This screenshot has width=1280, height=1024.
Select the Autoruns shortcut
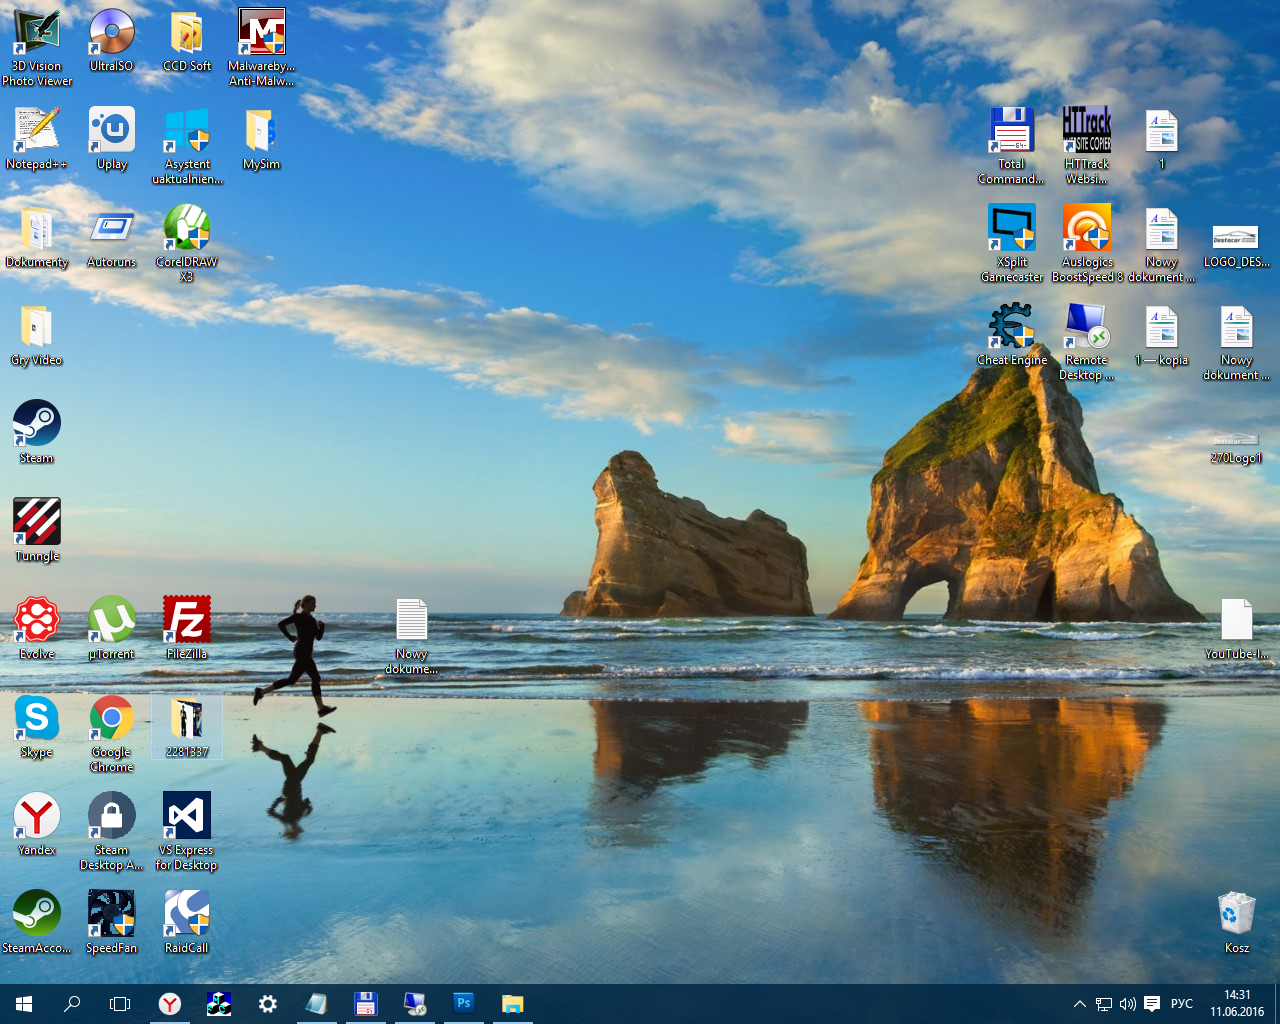(x=112, y=236)
